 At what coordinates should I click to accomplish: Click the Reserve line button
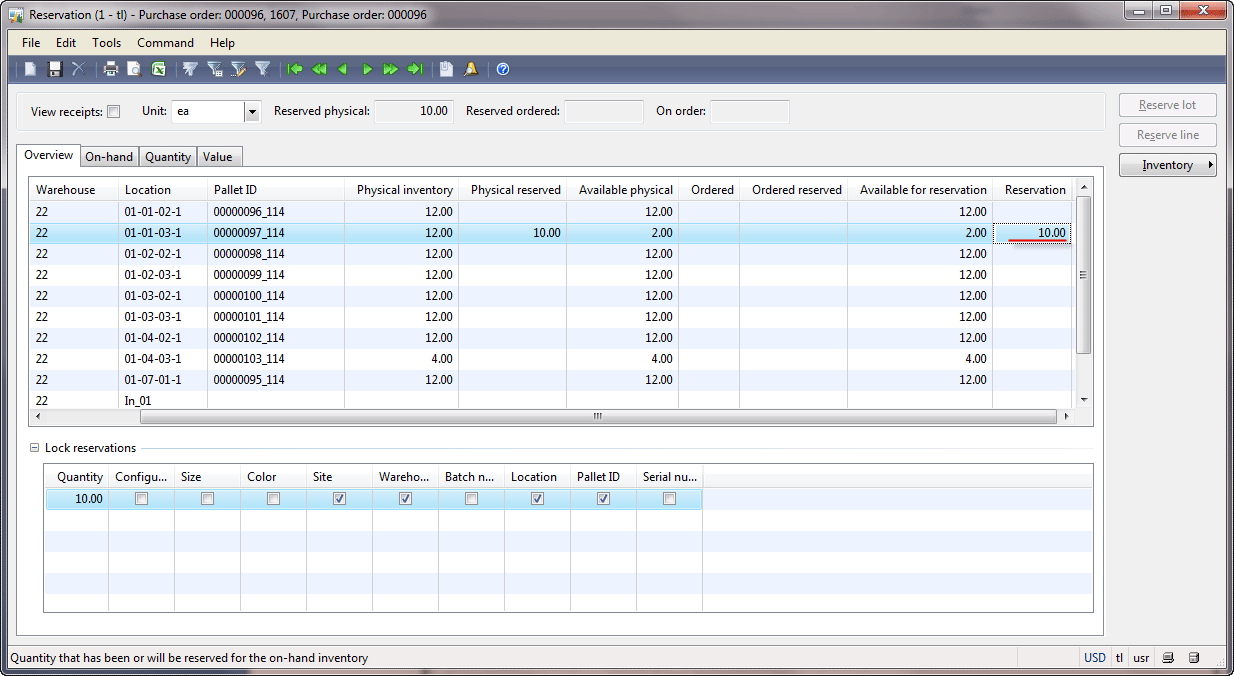(x=1168, y=135)
